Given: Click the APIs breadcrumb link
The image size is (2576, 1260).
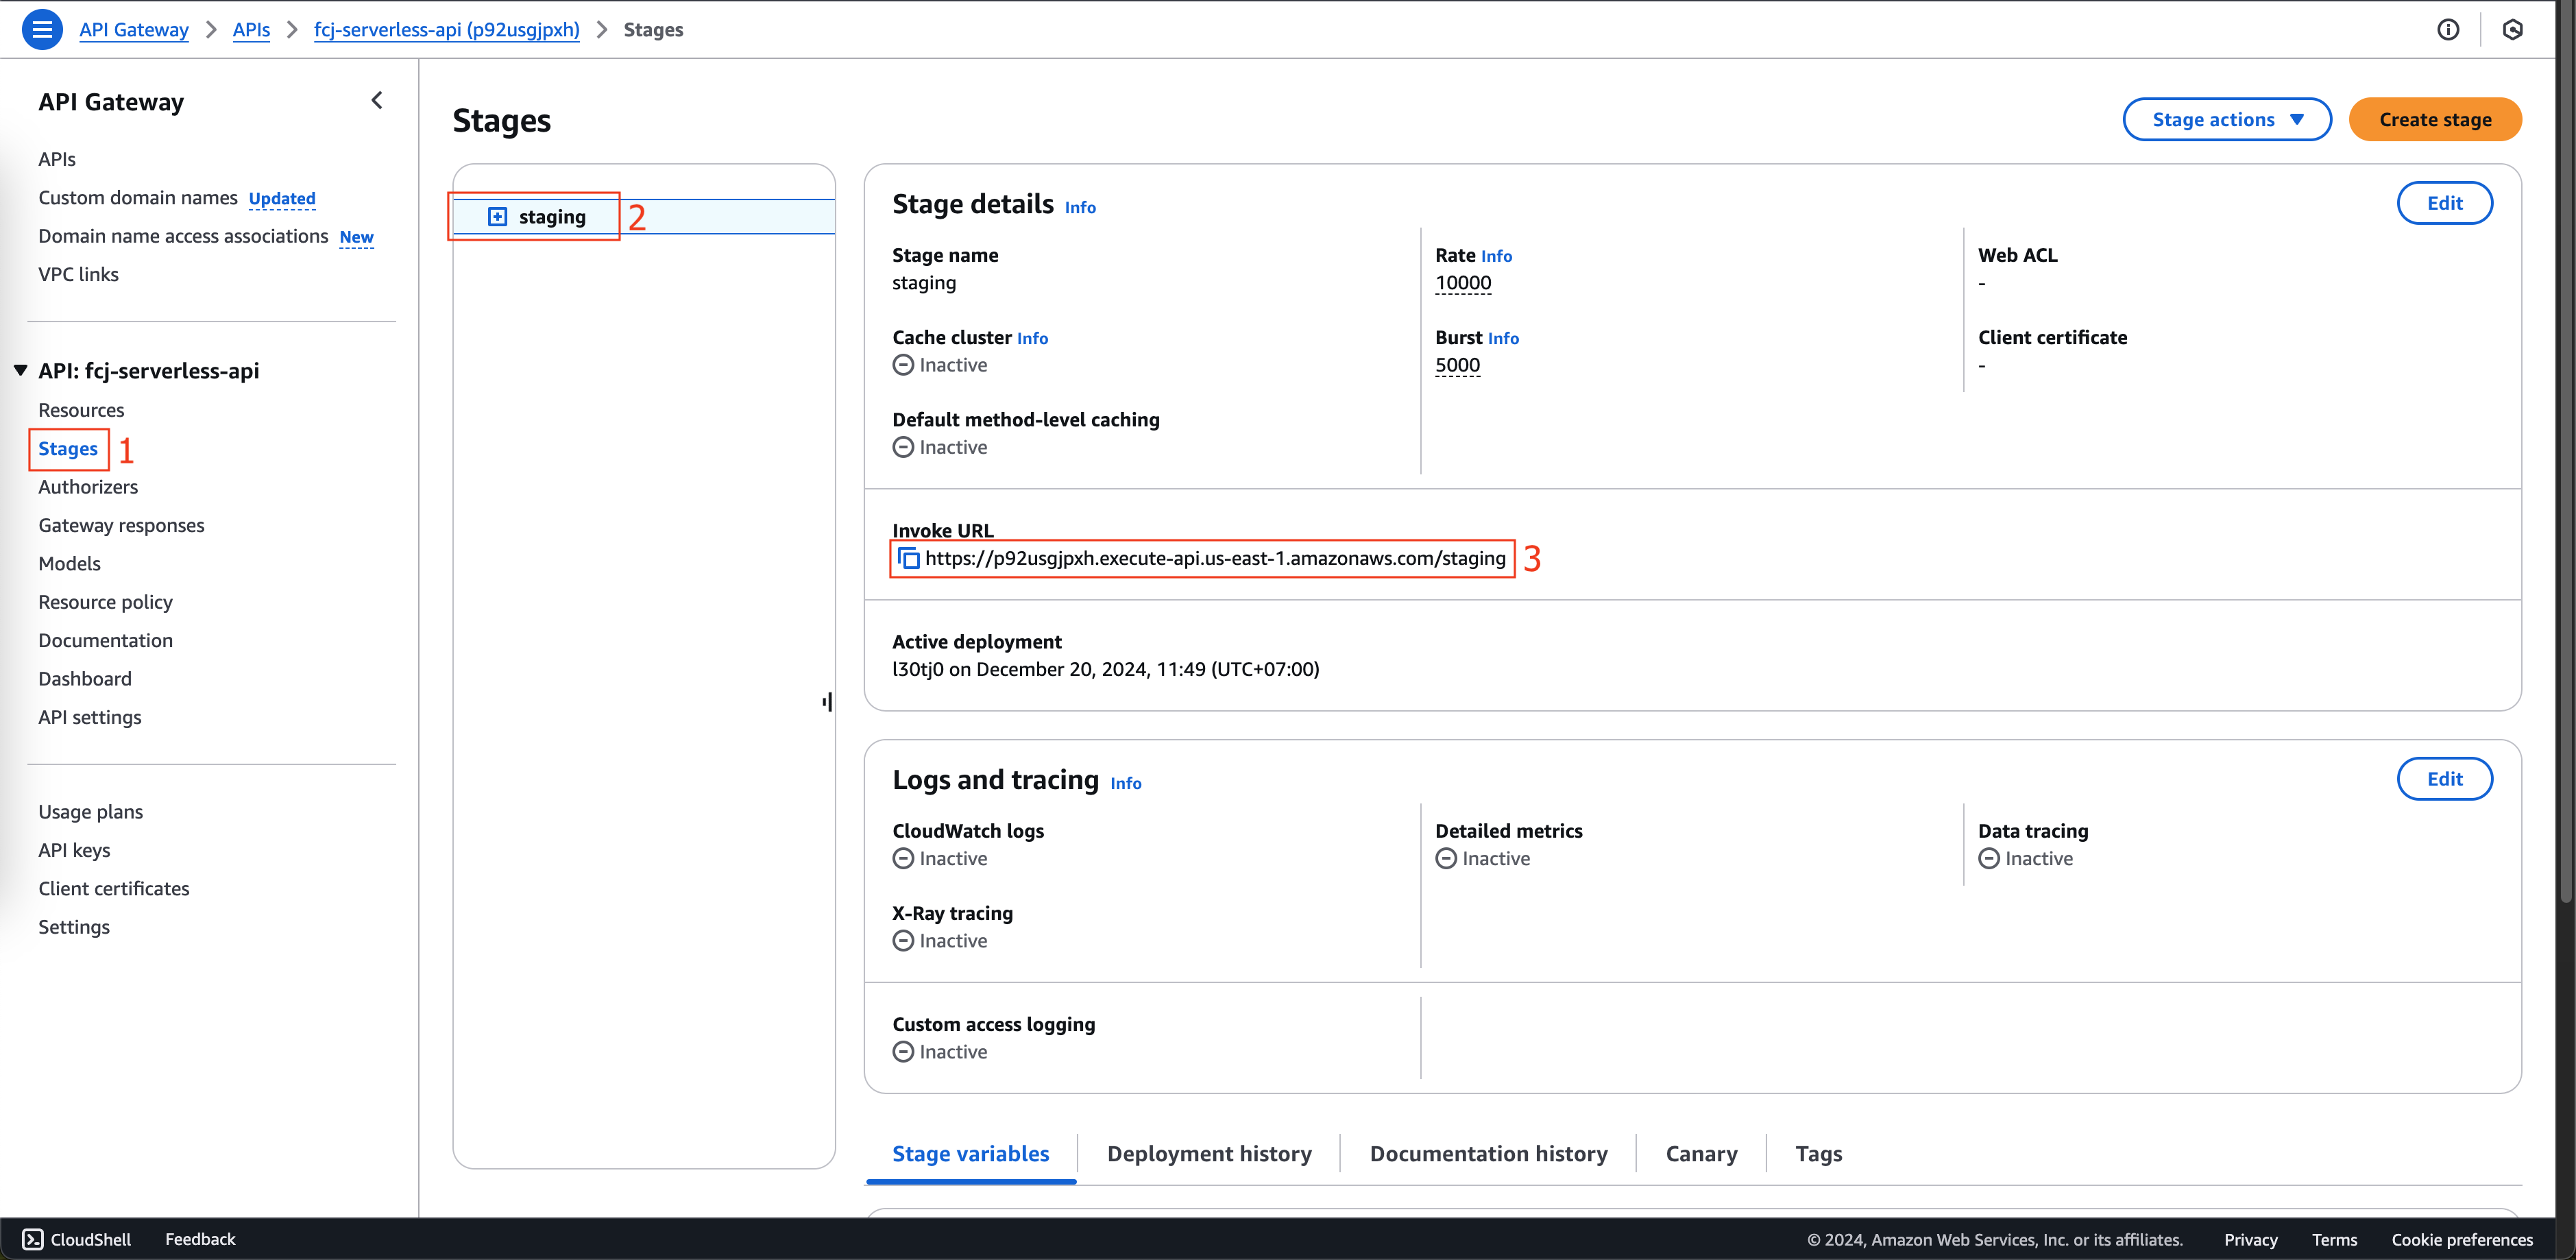Looking at the screenshot, I should coord(251,30).
